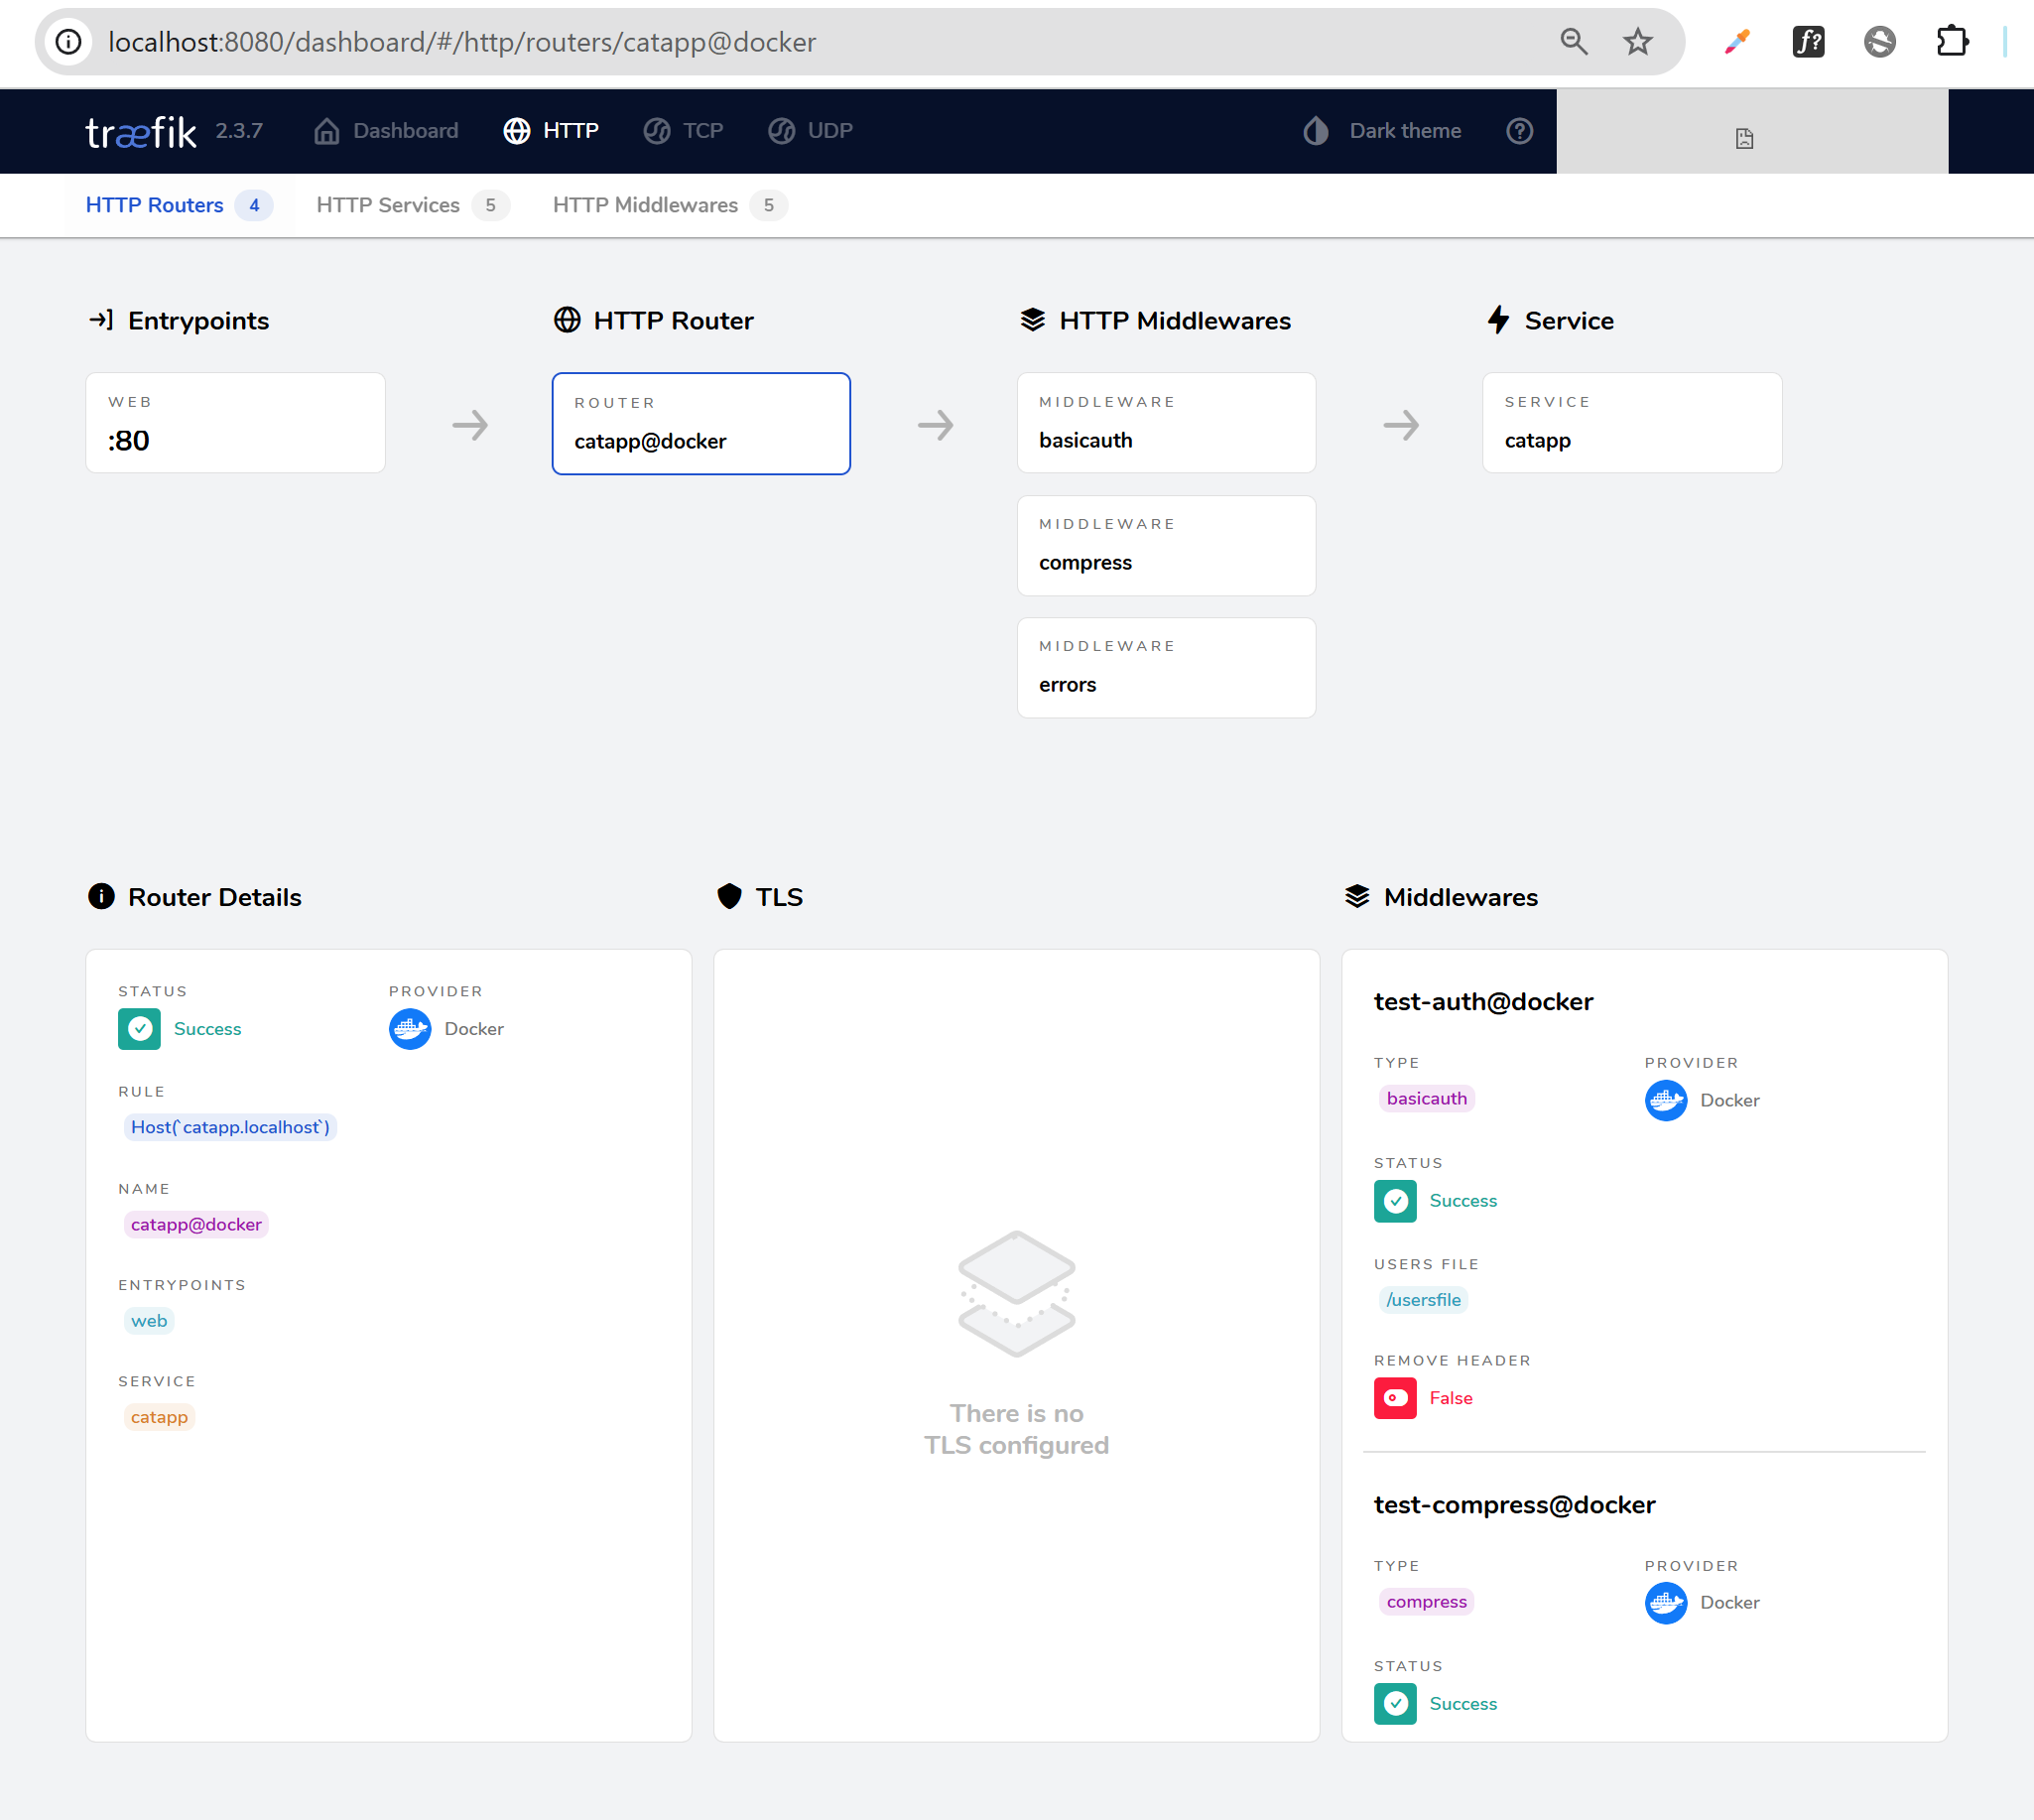Screen dimensions: 2034x1820
Task: Click the Traefik logo
Action: tap(141, 131)
